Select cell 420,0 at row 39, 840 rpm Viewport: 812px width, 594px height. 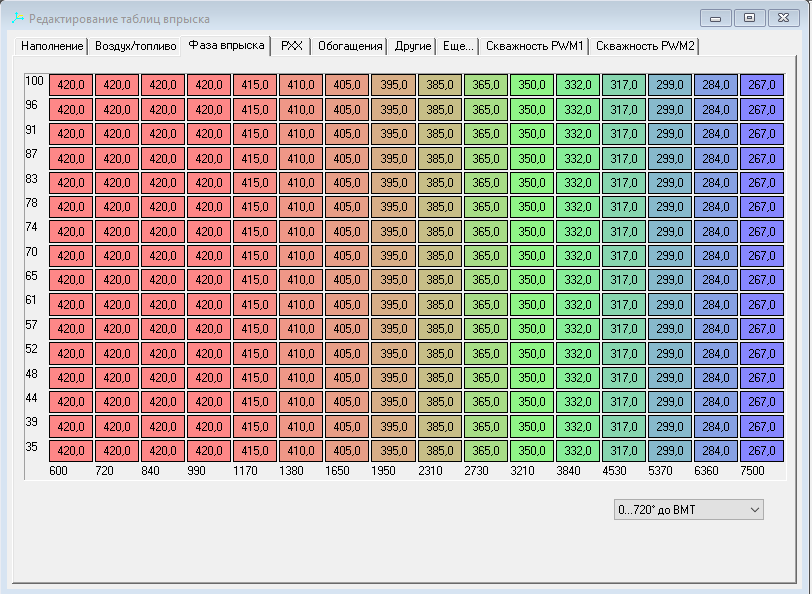pyautogui.click(x=163, y=426)
